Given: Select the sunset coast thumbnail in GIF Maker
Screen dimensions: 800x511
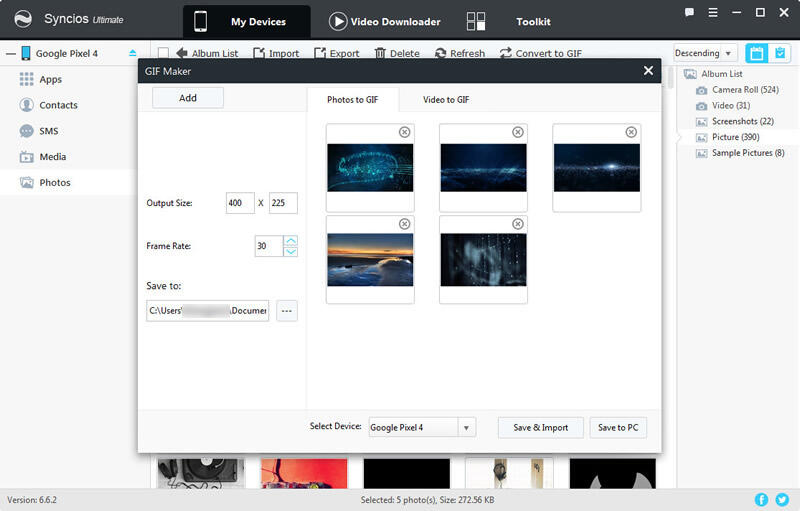Looking at the screenshot, I should [x=370, y=260].
